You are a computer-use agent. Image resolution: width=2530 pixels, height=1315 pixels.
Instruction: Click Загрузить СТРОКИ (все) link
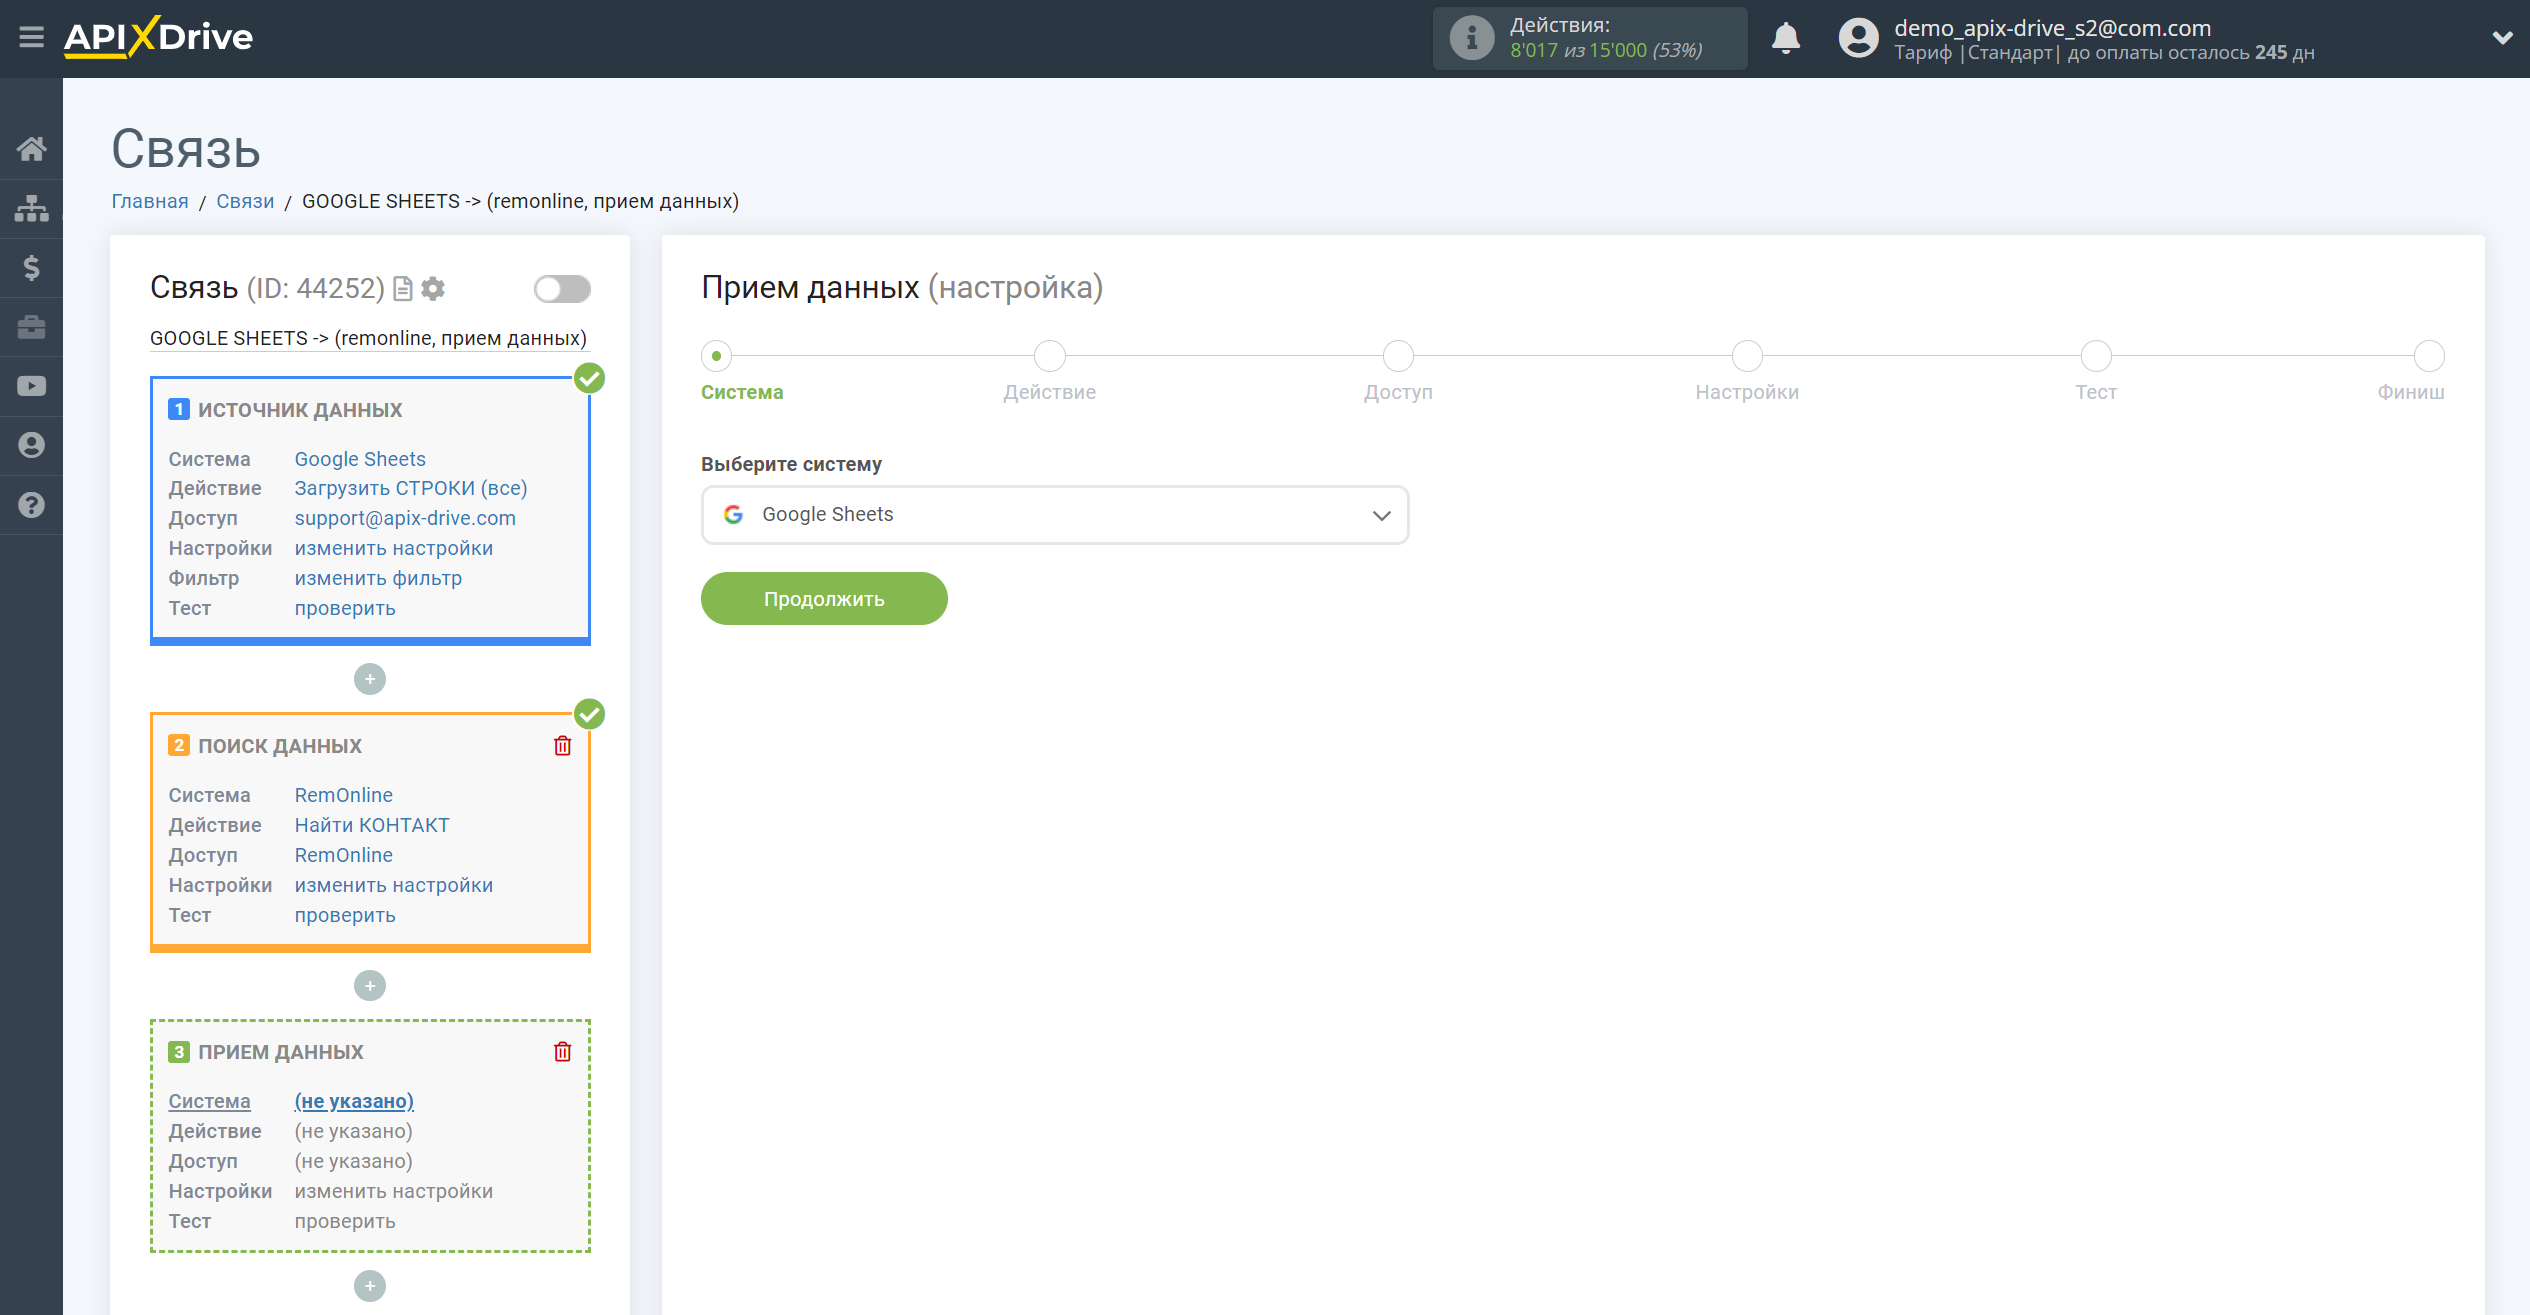pos(411,488)
